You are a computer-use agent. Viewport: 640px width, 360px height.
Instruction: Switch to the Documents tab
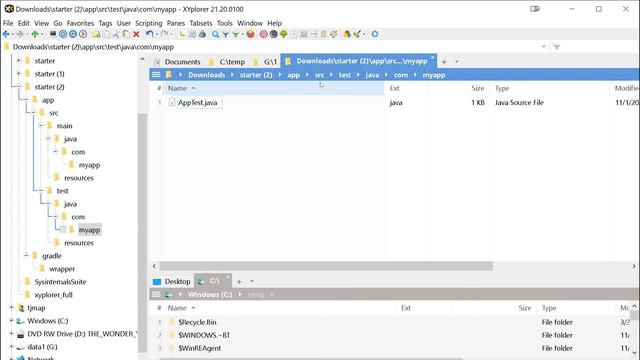[x=177, y=62]
